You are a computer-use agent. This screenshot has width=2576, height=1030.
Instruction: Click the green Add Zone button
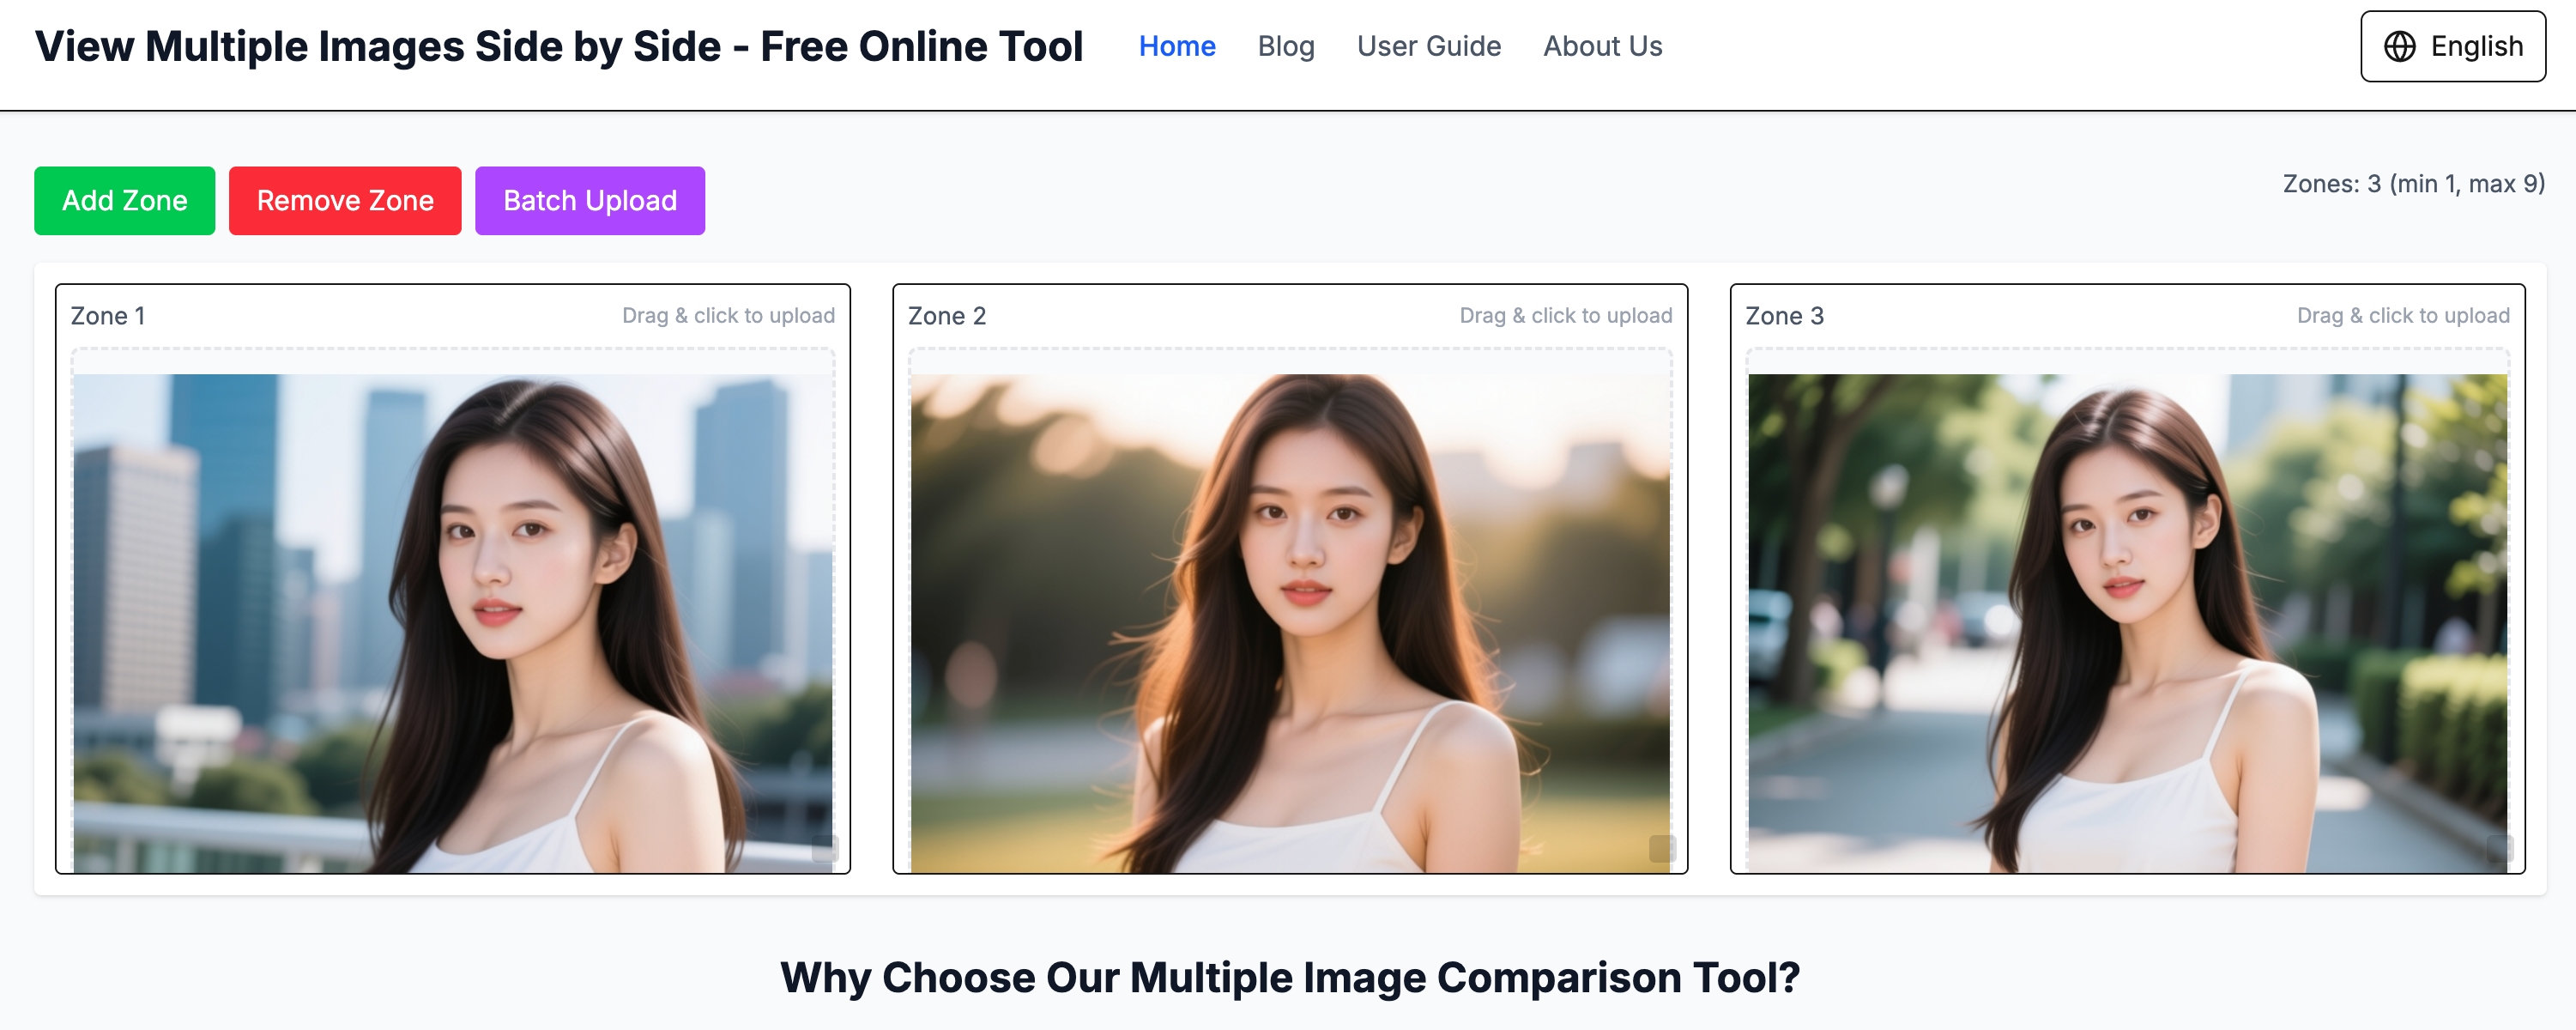coord(124,200)
